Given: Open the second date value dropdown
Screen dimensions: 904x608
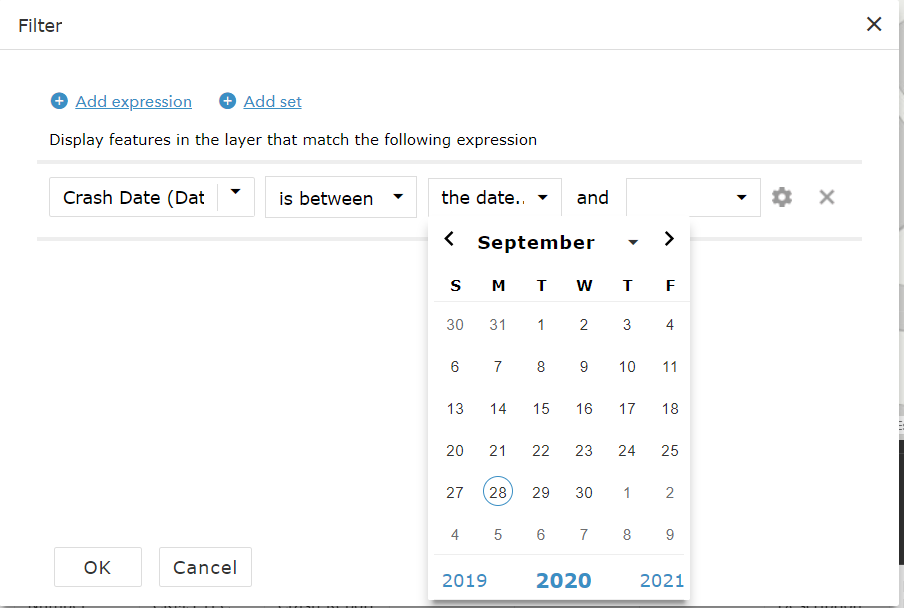Looking at the screenshot, I should coord(741,197).
